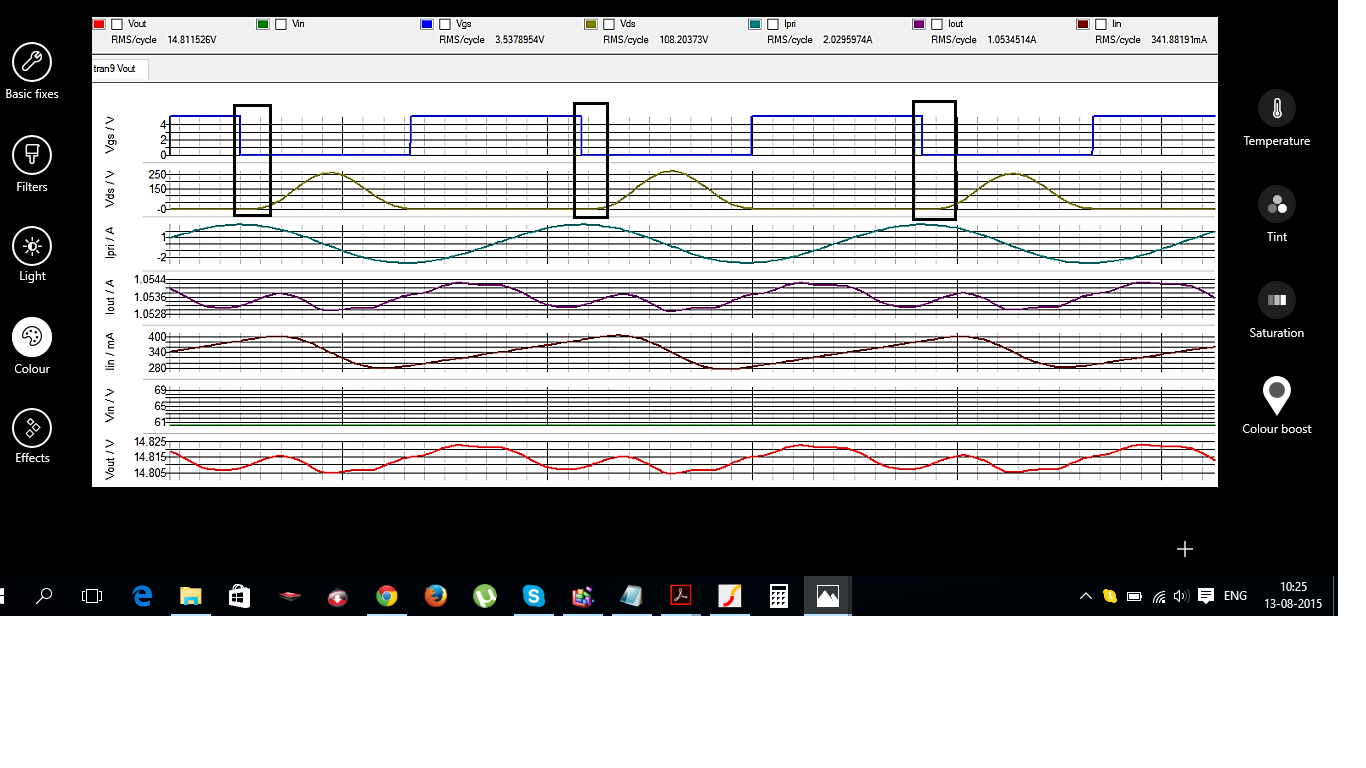Launch Firefox from the taskbar
This screenshot has height=768, width=1366.
coord(436,596)
